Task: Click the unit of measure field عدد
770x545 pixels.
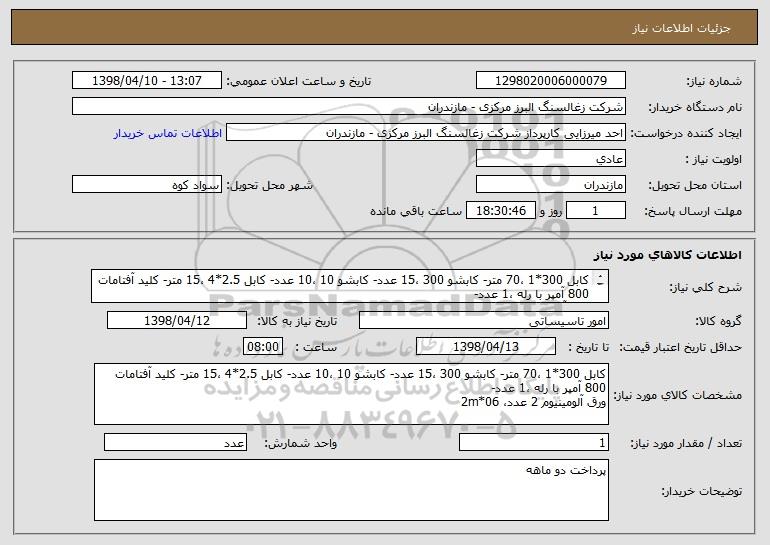Action: (175, 442)
